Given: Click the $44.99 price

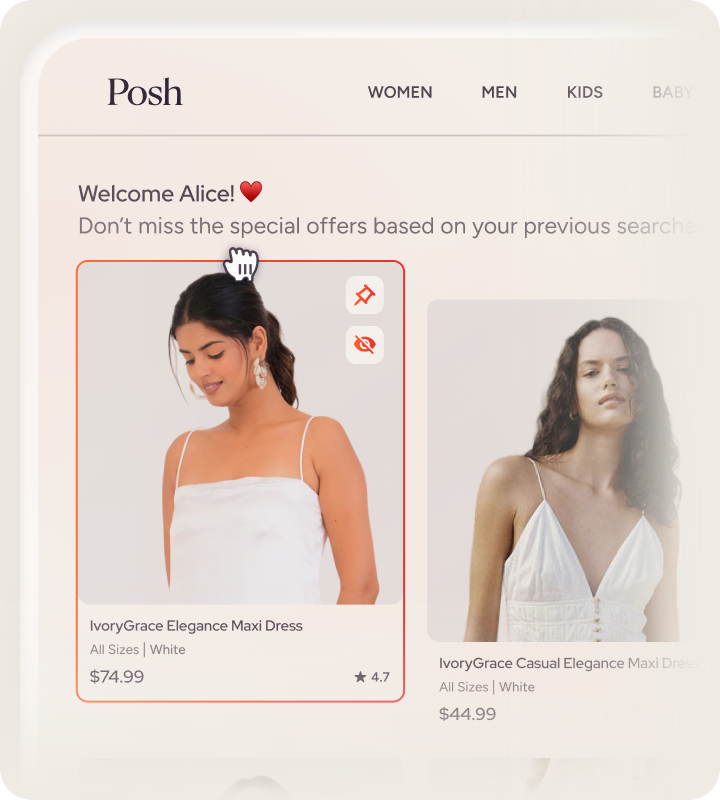Looking at the screenshot, I should (x=467, y=714).
